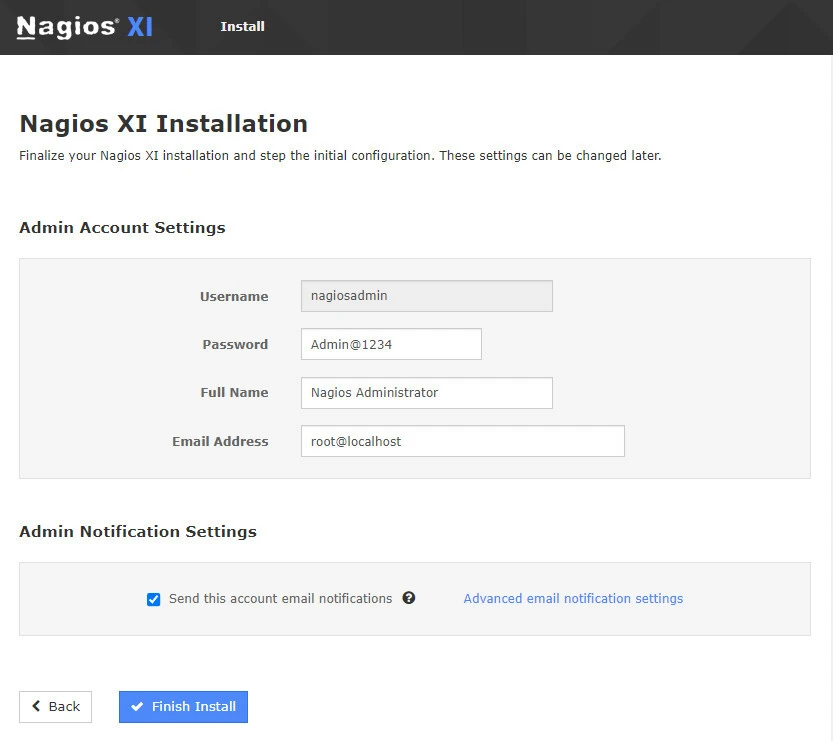
Task: Focus the Password input field
Action: pyautogui.click(x=390, y=344)
